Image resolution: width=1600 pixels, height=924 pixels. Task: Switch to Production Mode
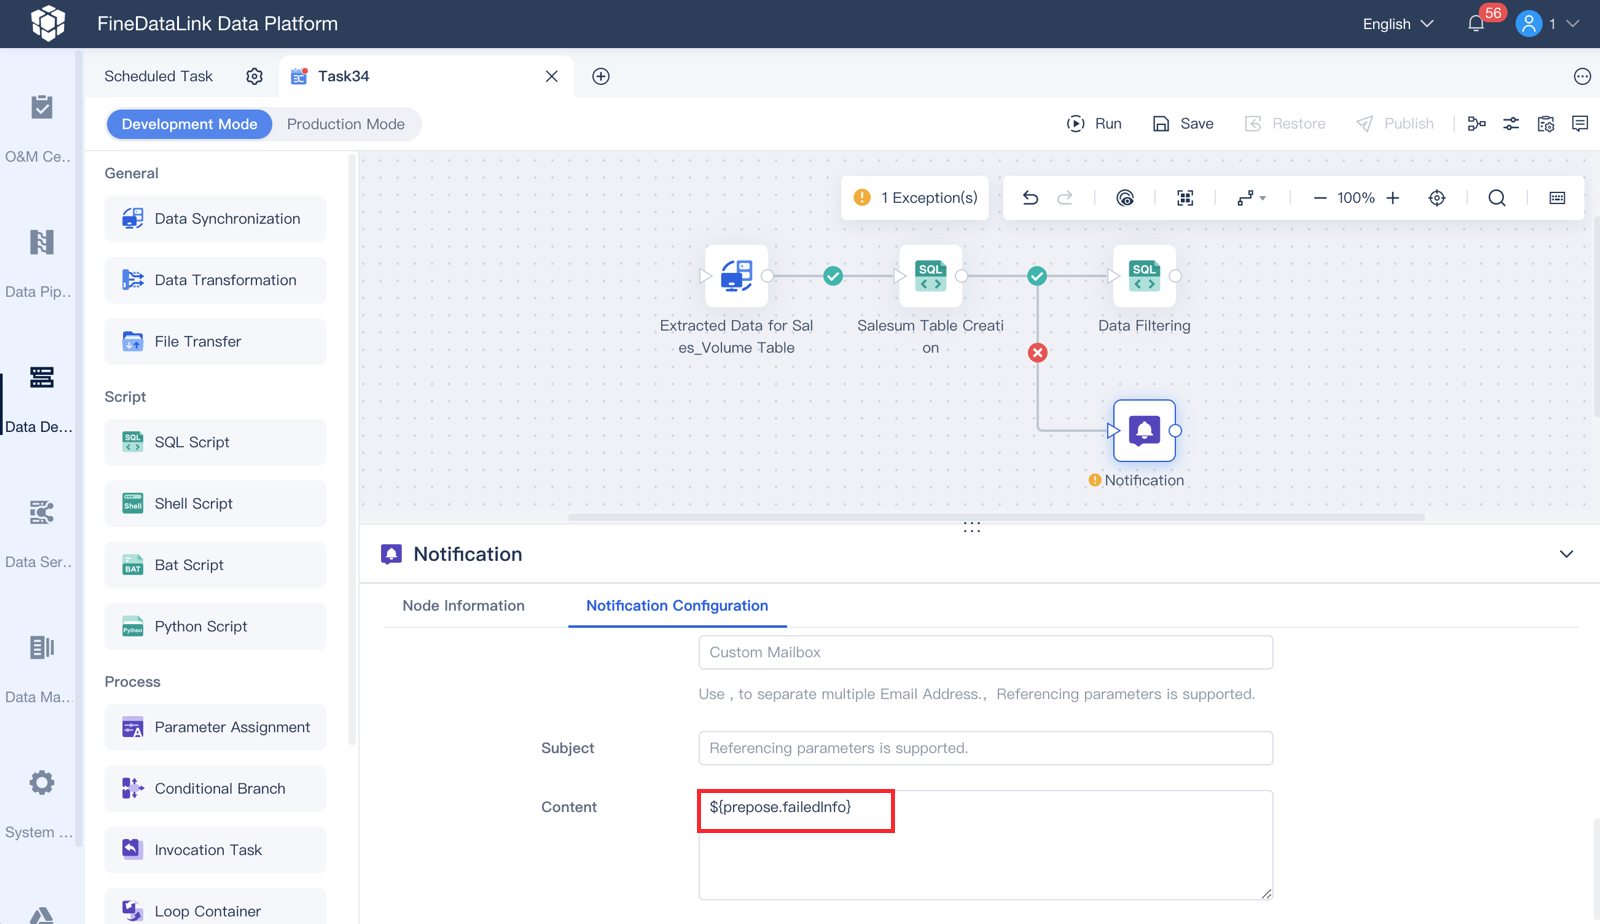coord(346,124)
